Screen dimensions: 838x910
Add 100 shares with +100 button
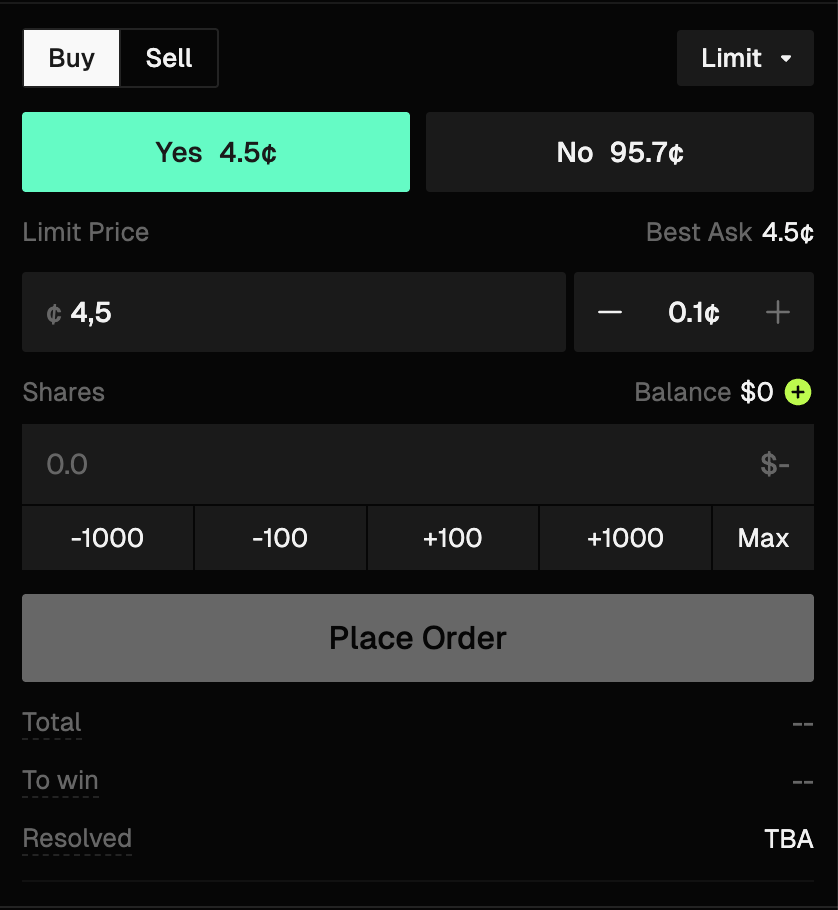pos(452,538)
